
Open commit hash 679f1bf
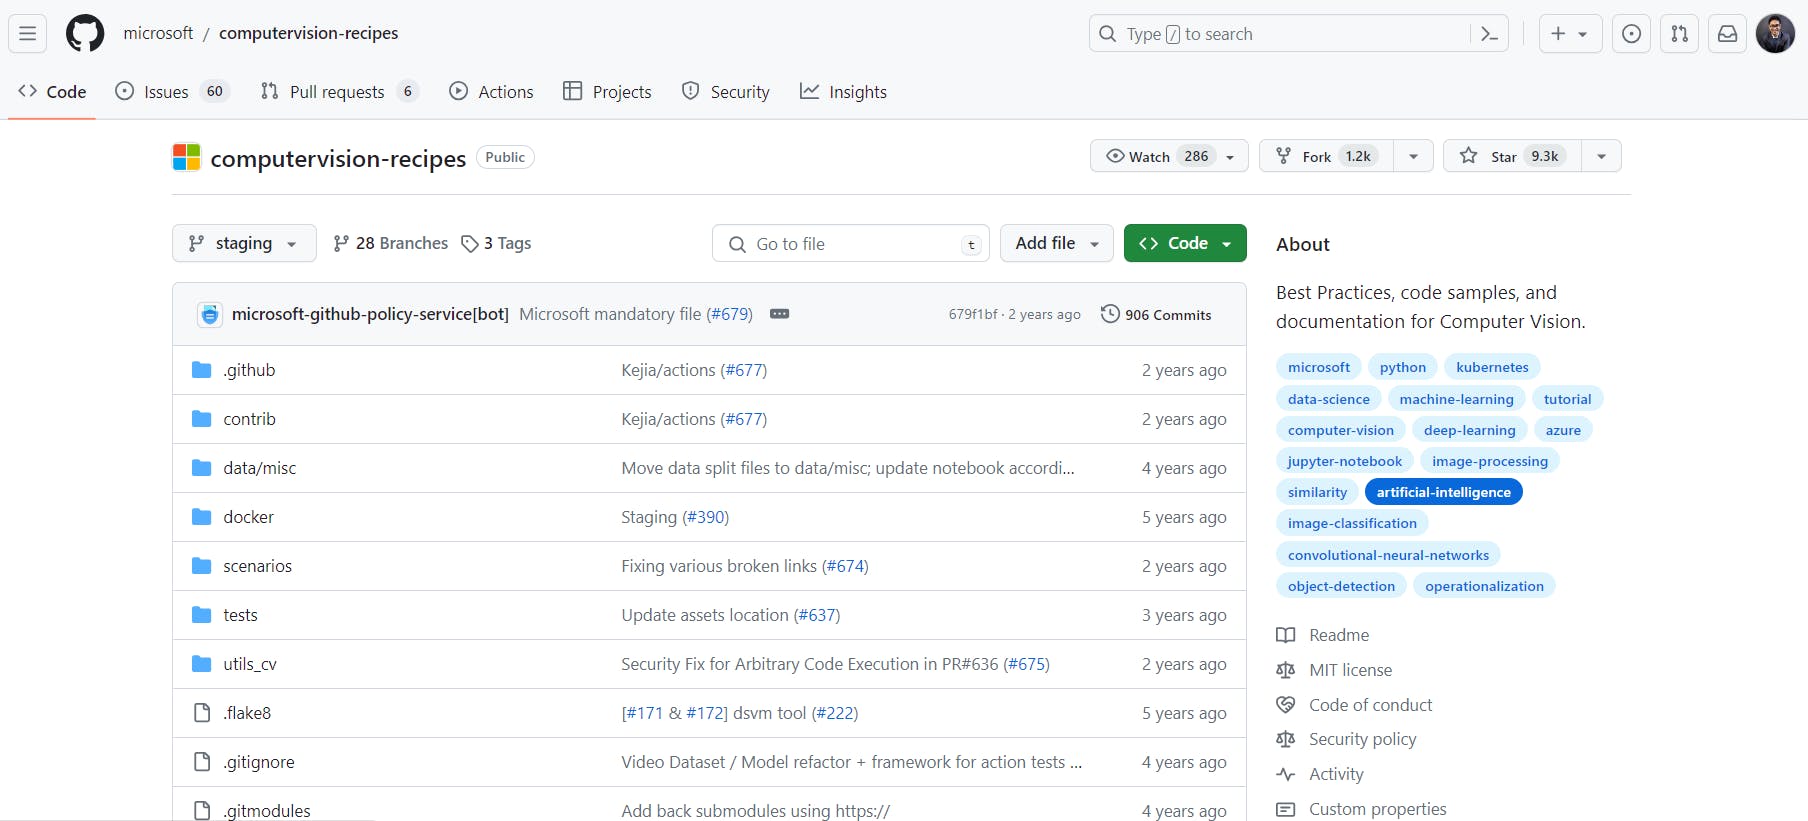pyautogui.click(x=973, y=314)
